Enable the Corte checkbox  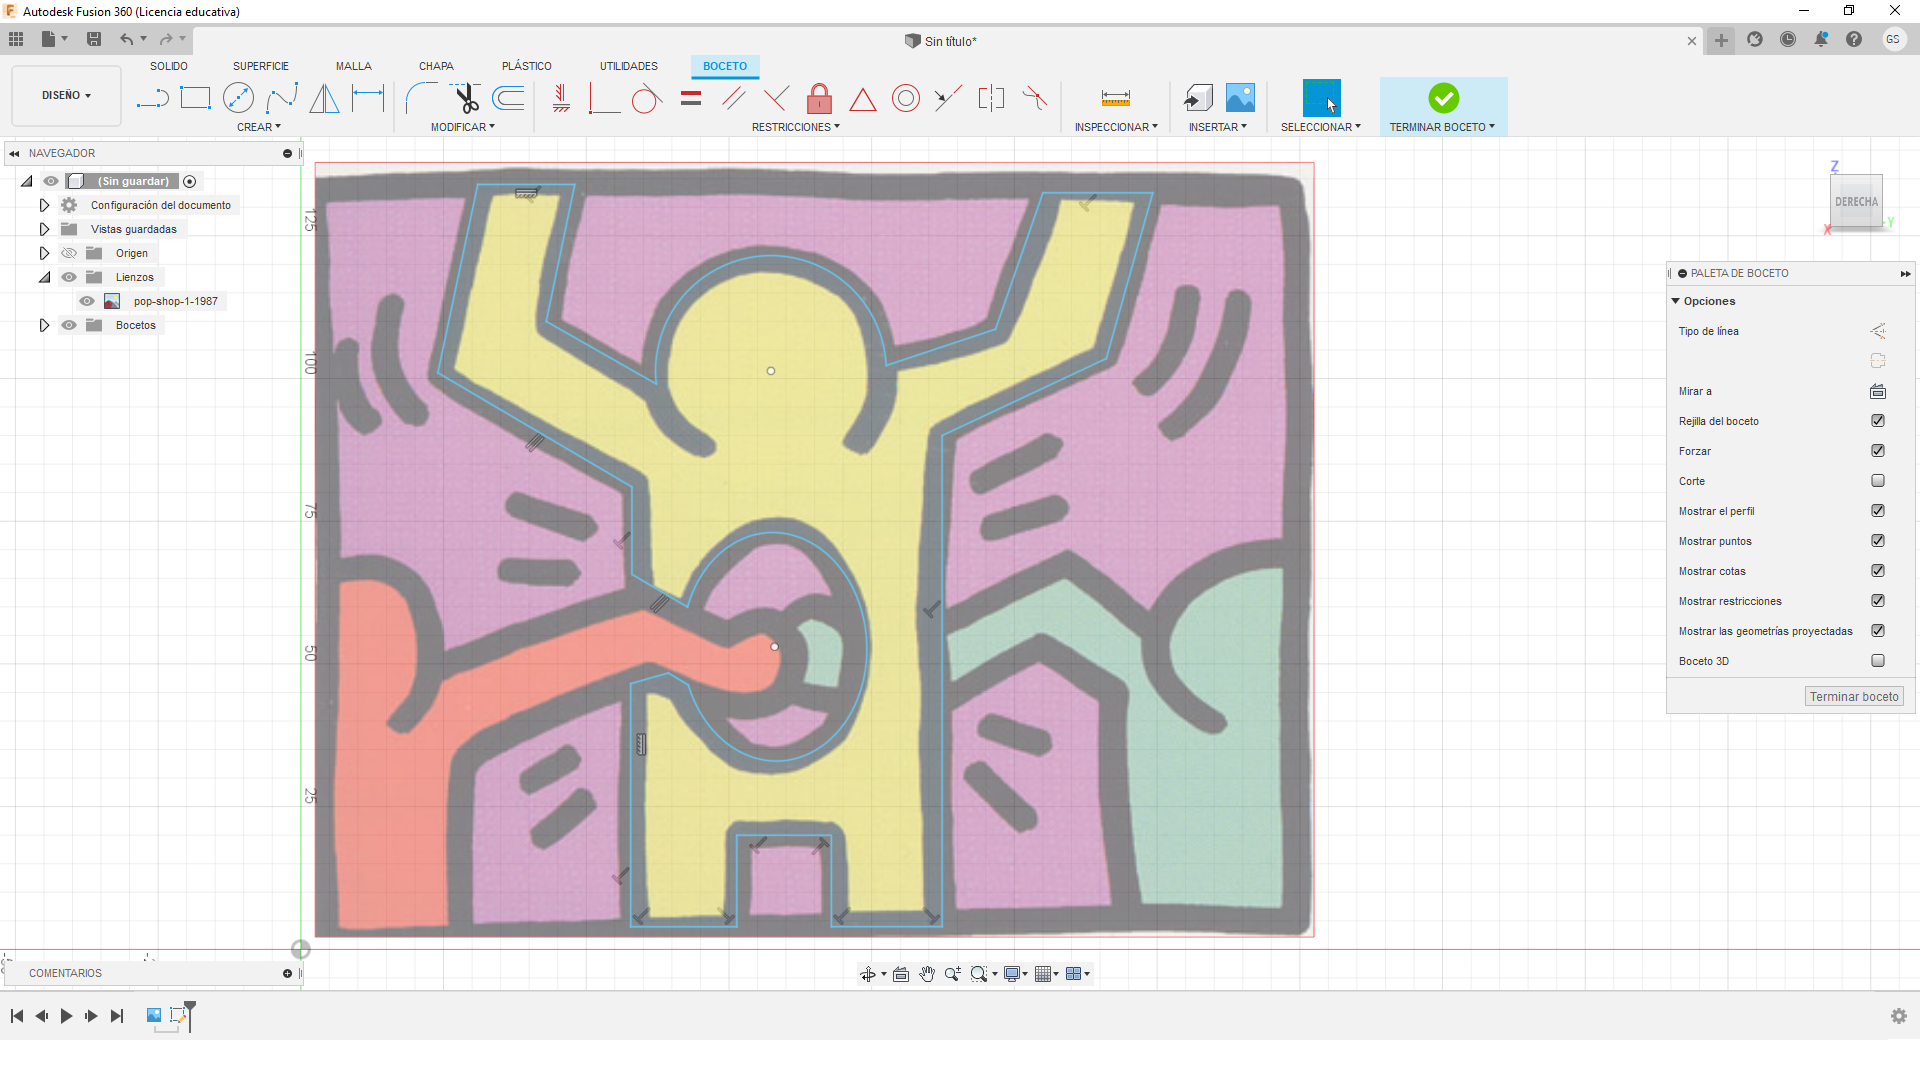click(1878, 481)
